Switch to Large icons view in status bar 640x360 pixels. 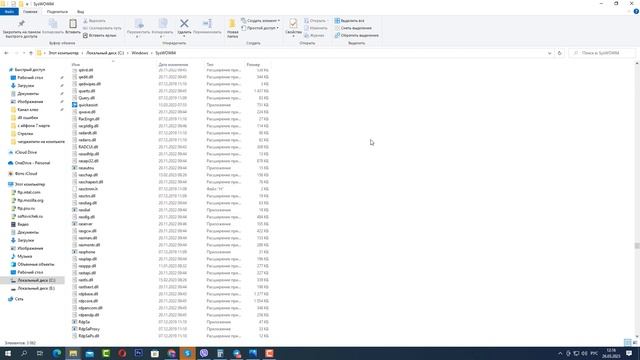[x=636, y=342]
